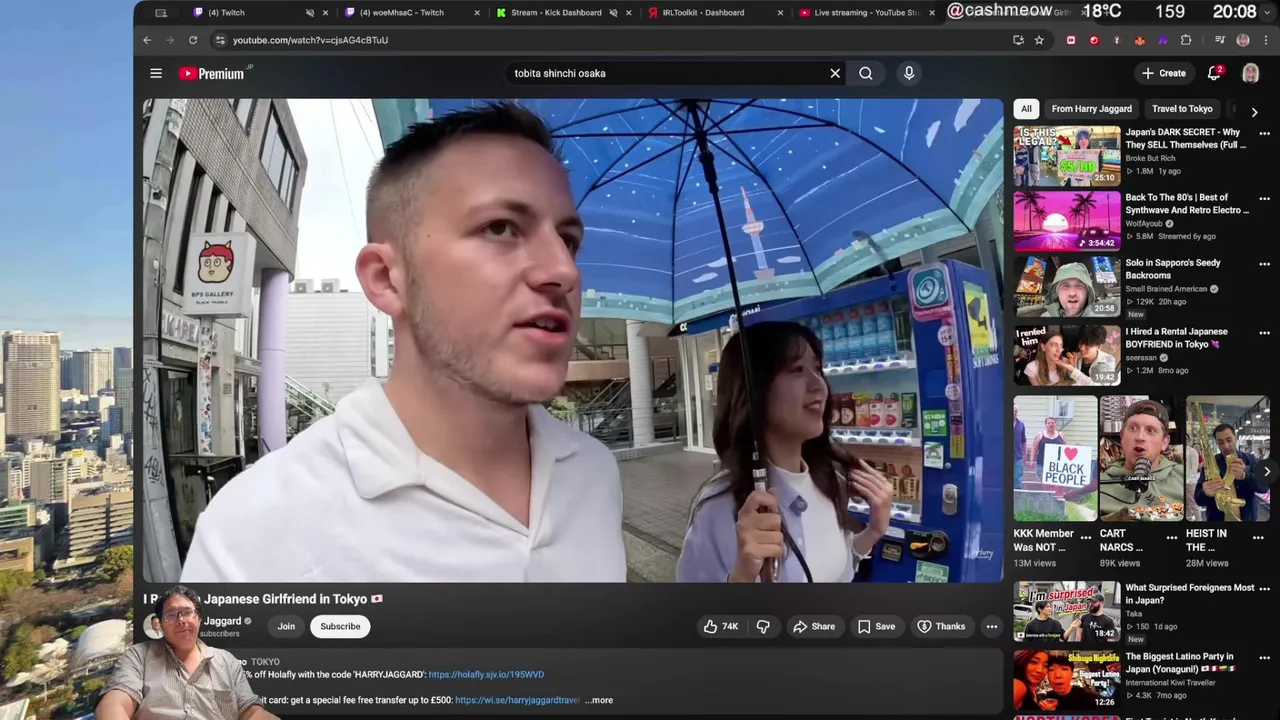Open the holafly.sjv.io link
The image size is (1280, 720).
click(486, 675)
